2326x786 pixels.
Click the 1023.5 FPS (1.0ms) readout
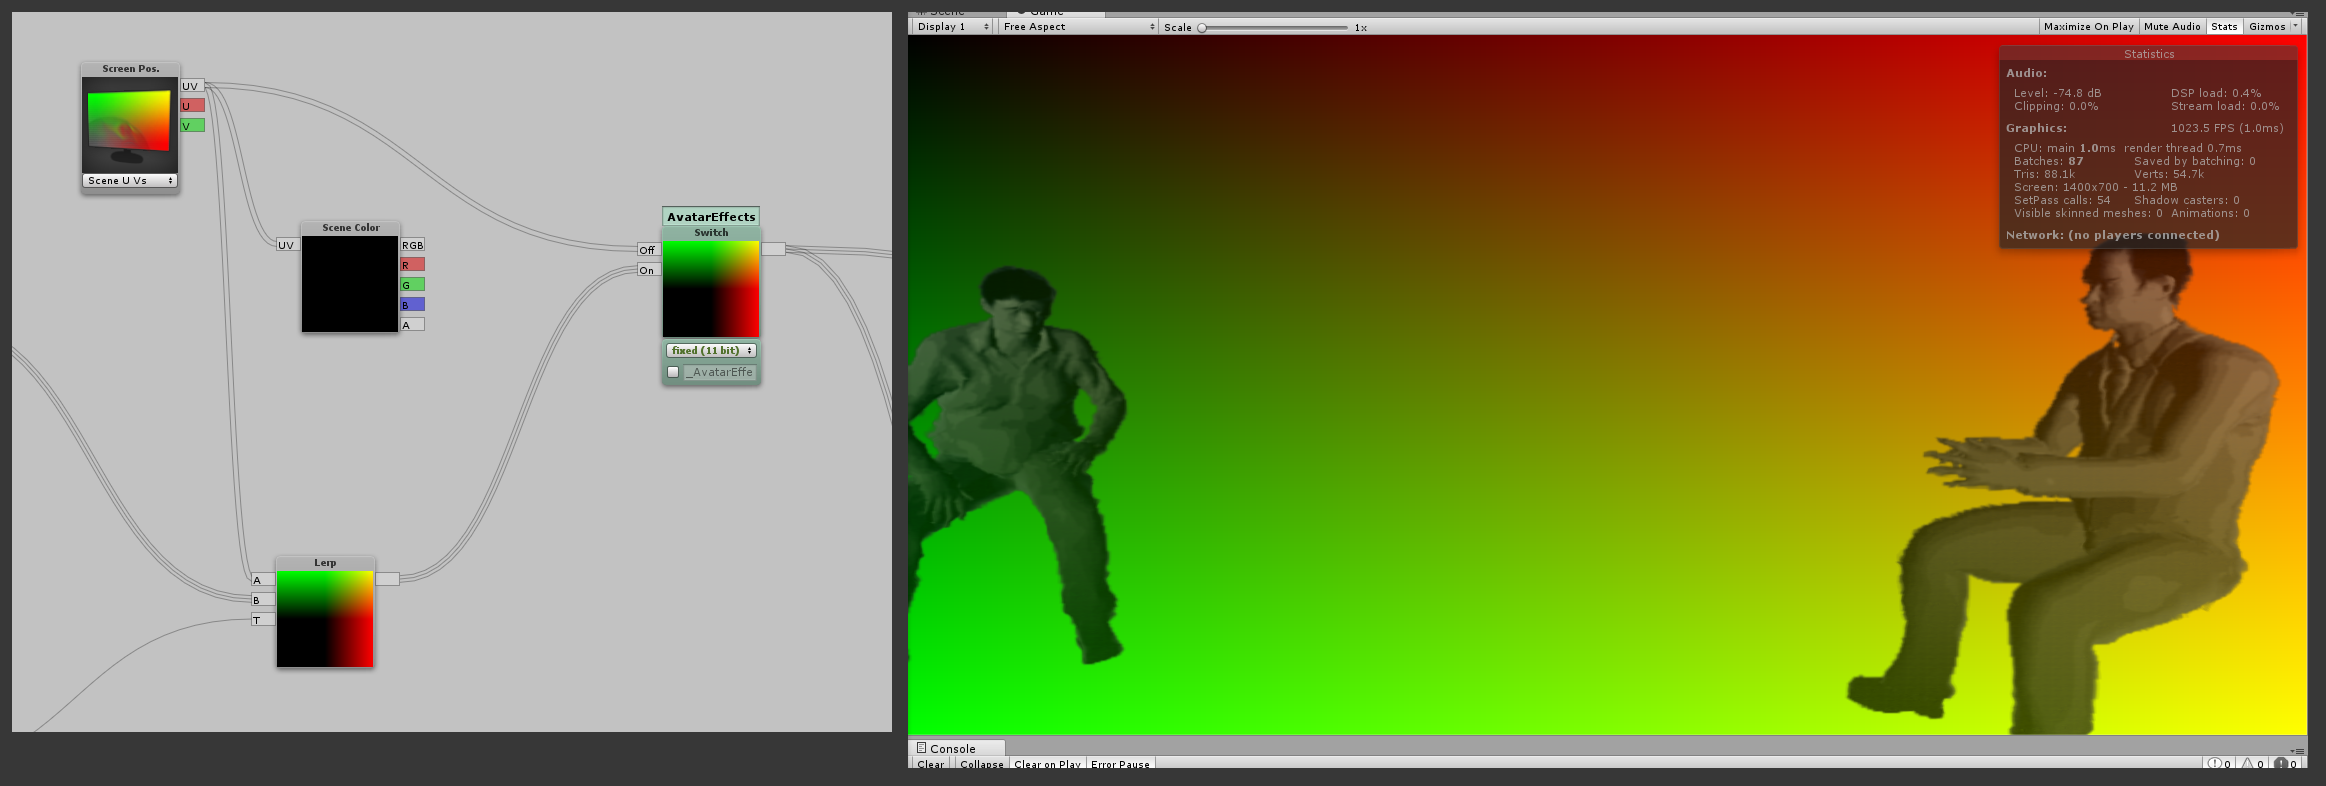(x=2227, y=128)
